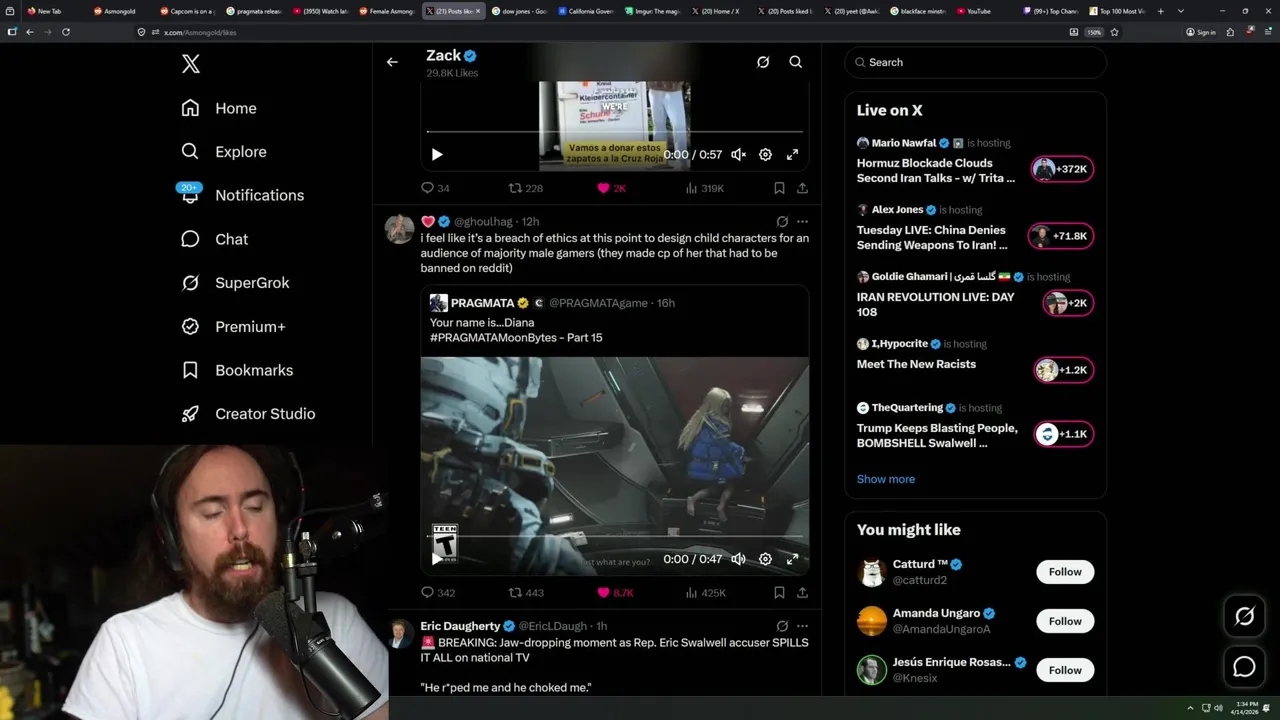Share the post with 319K views

click(x=802, y=188)
